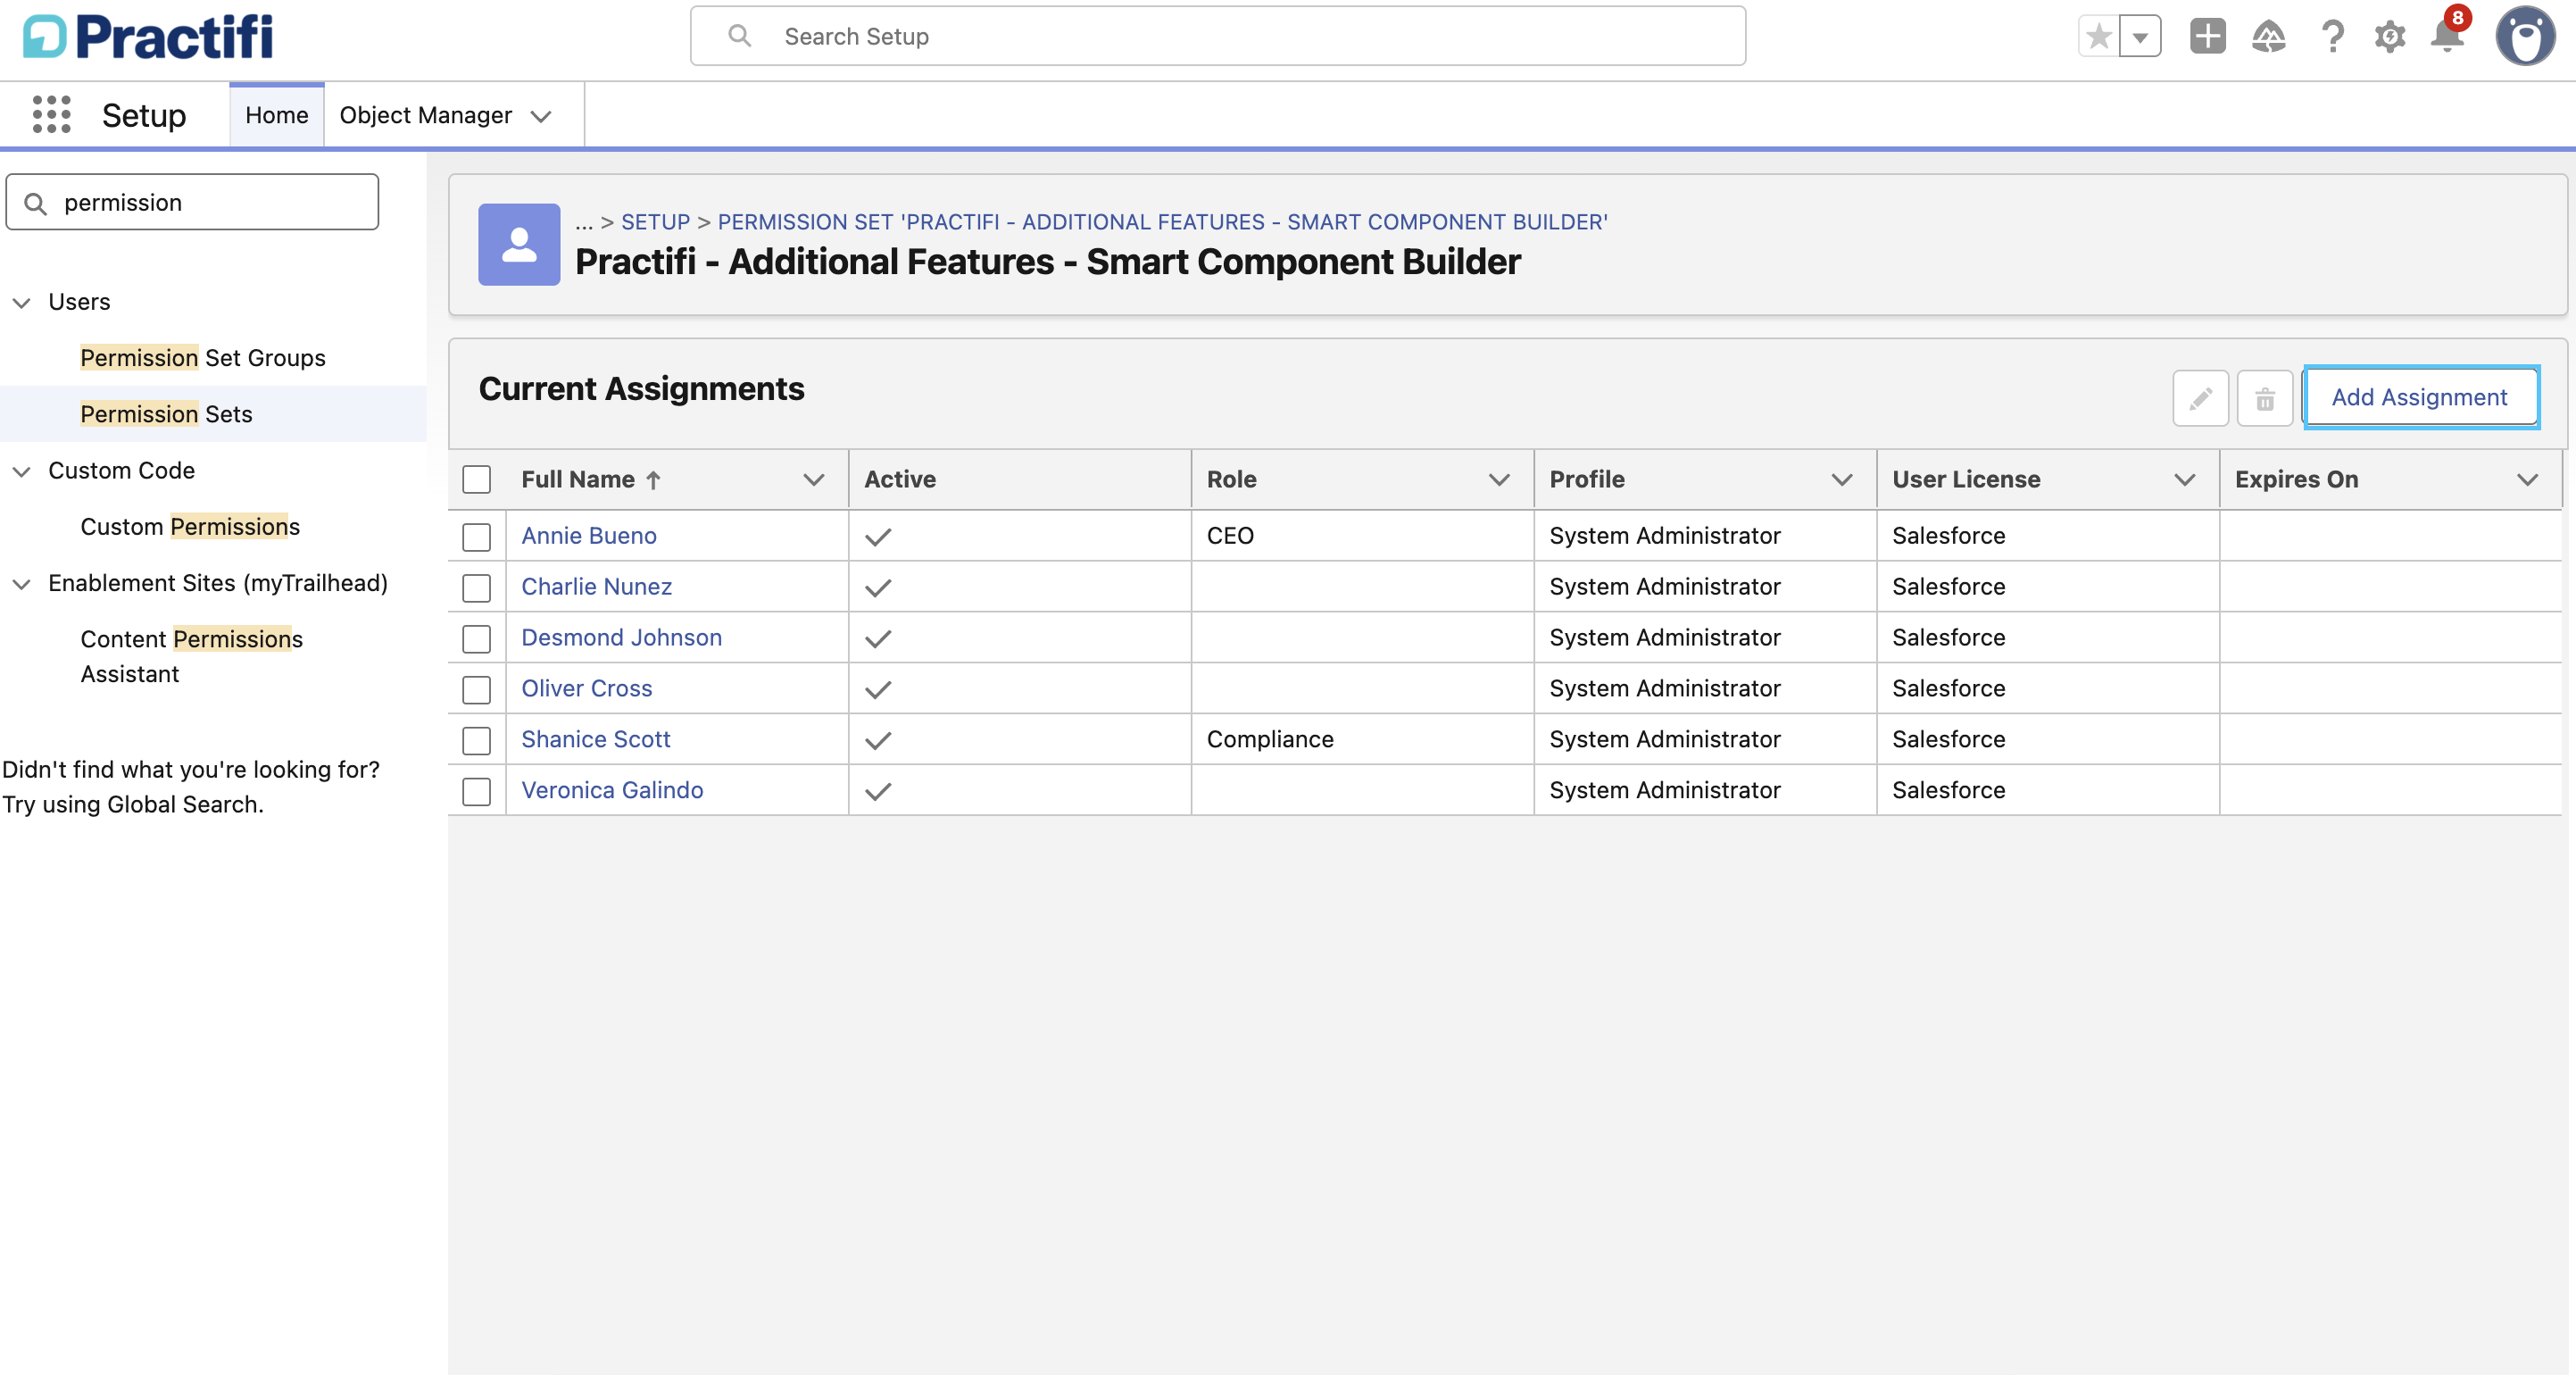Open Shanice Scott's user record
The width and height of the screenshot is (2576, 1375).
[595, 740]
